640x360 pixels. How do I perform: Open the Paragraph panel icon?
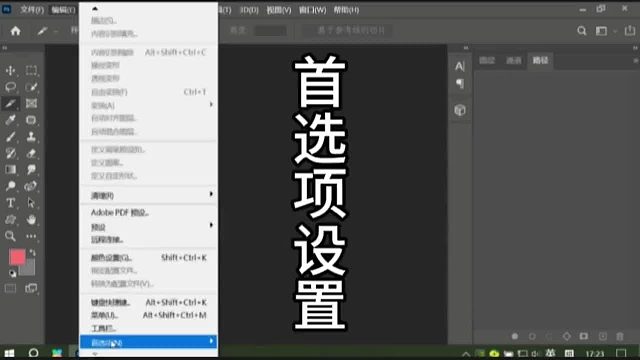(x=460, y=84)
